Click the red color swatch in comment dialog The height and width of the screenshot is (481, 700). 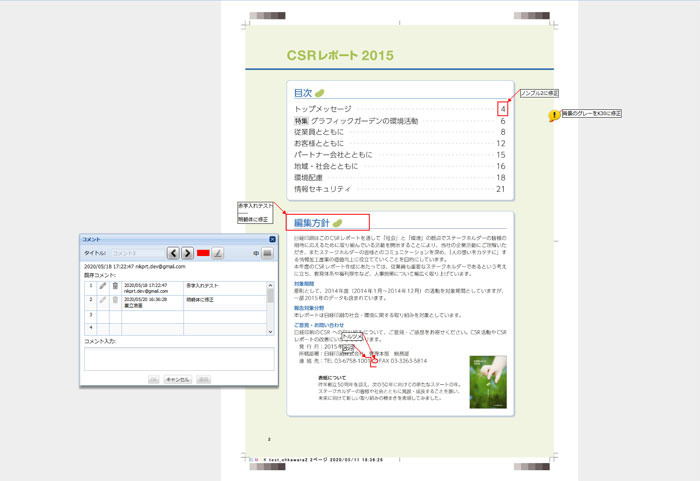click(203, 253)
